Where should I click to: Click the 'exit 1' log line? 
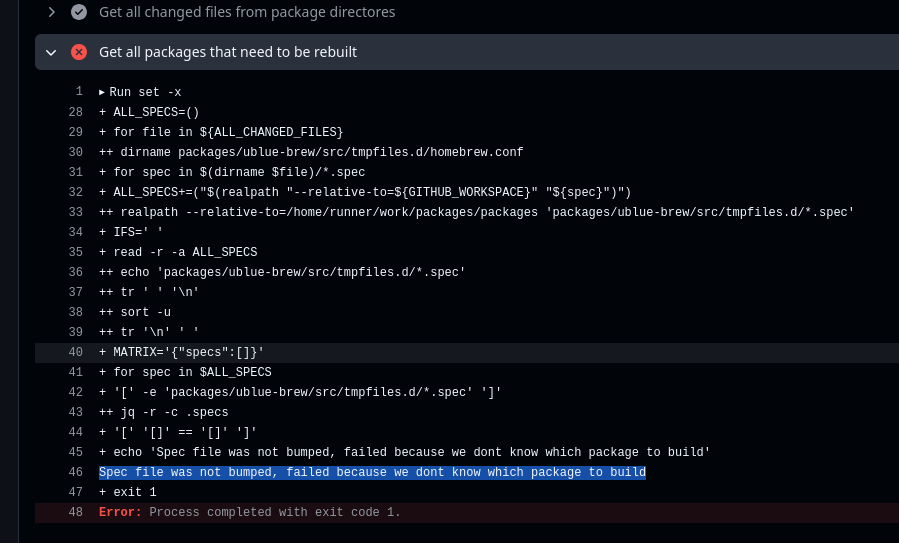[x=131, y=492]
